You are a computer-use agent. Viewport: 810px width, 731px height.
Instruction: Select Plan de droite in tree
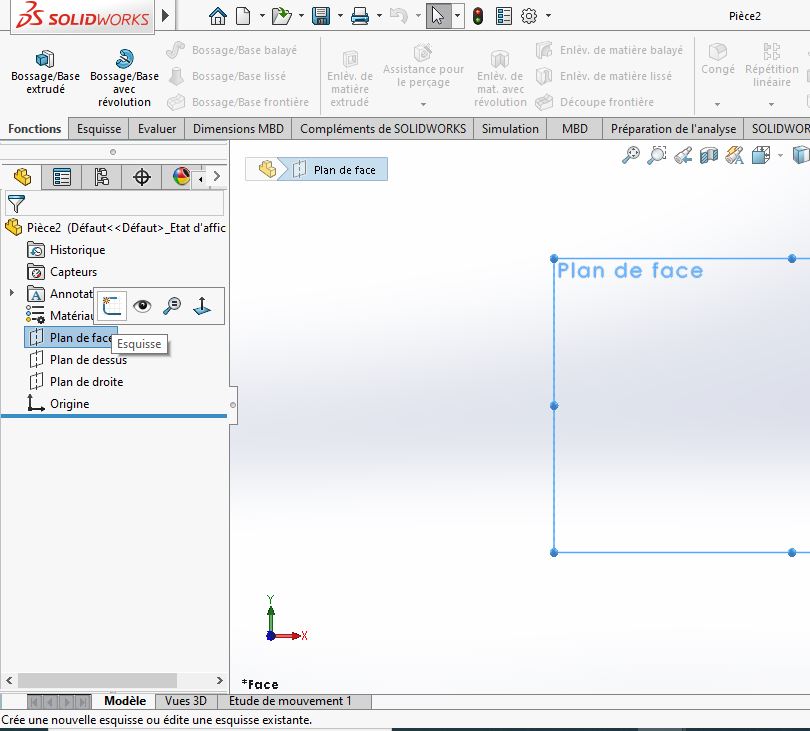pos(86,382)
